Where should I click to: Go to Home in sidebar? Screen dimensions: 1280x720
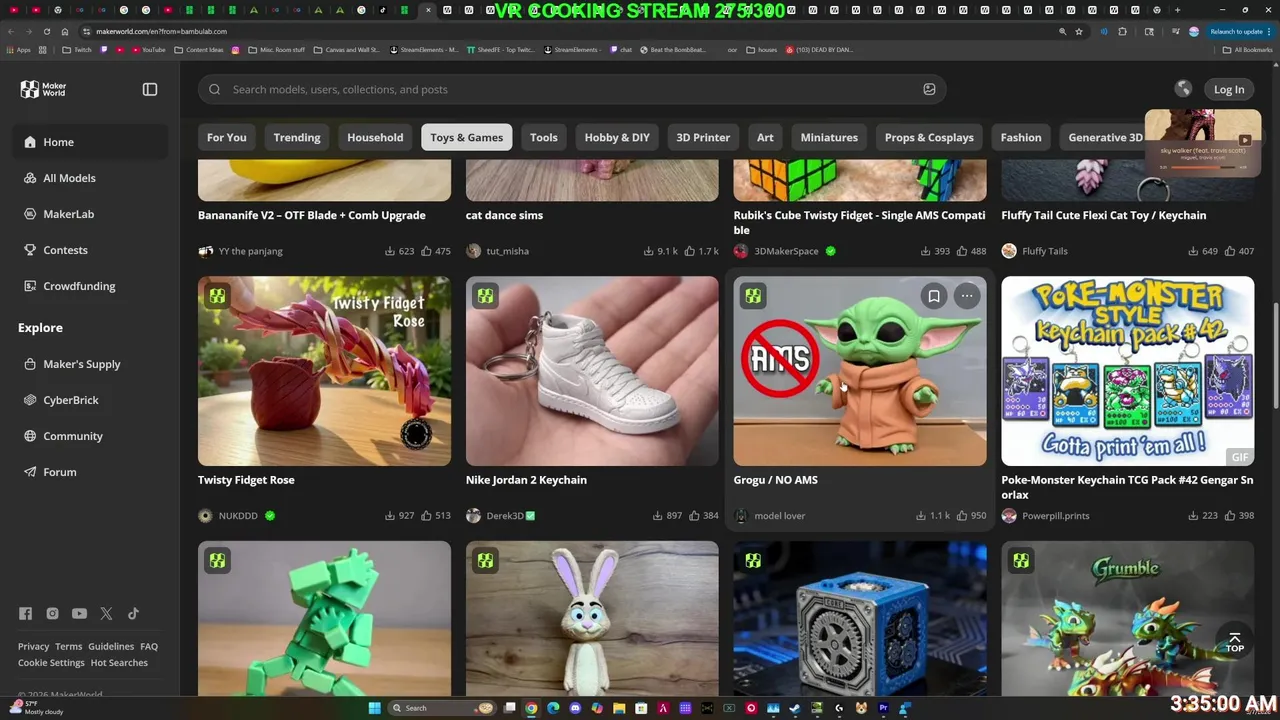click(x=91, y=142)
